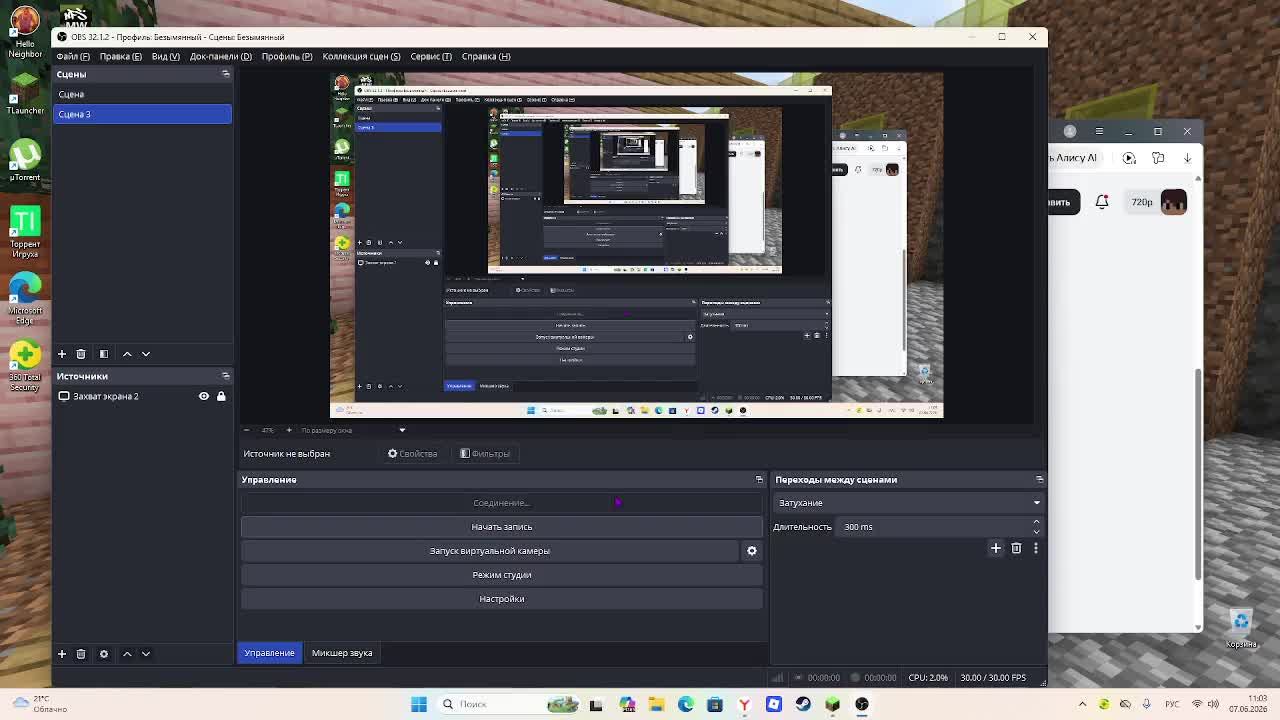Undock the Управление panel
Image resolution: width=1280 pixels, height=720 pixels.
759,480
